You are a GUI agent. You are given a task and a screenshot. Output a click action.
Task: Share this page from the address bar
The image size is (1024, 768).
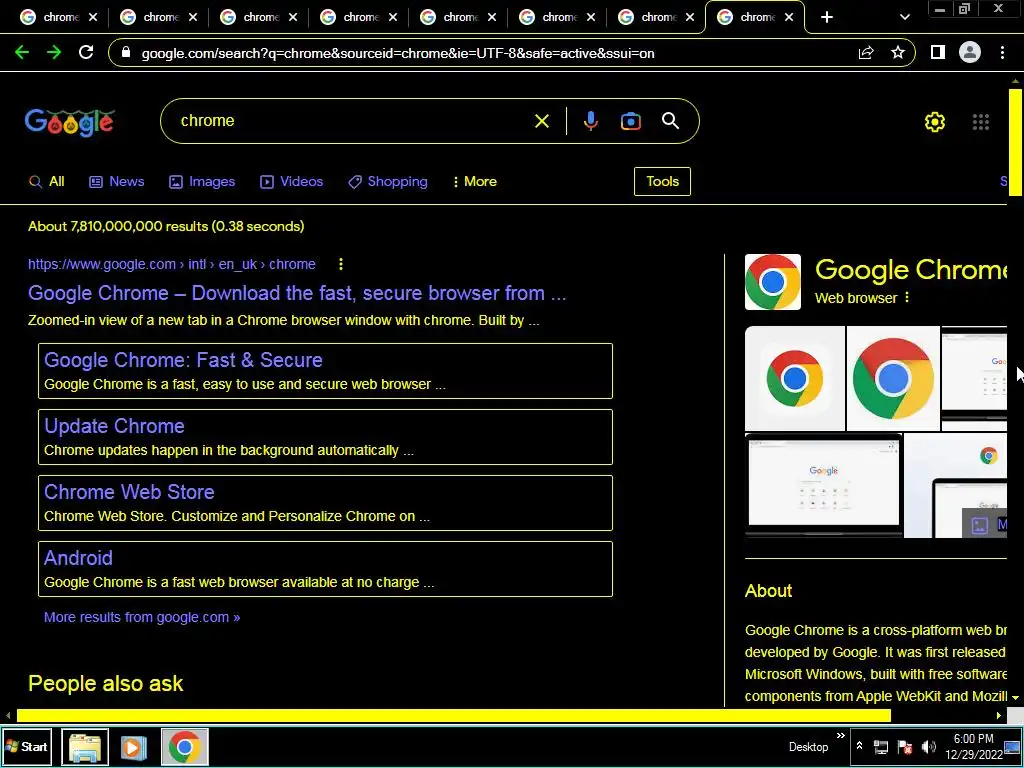pos(866,53)
